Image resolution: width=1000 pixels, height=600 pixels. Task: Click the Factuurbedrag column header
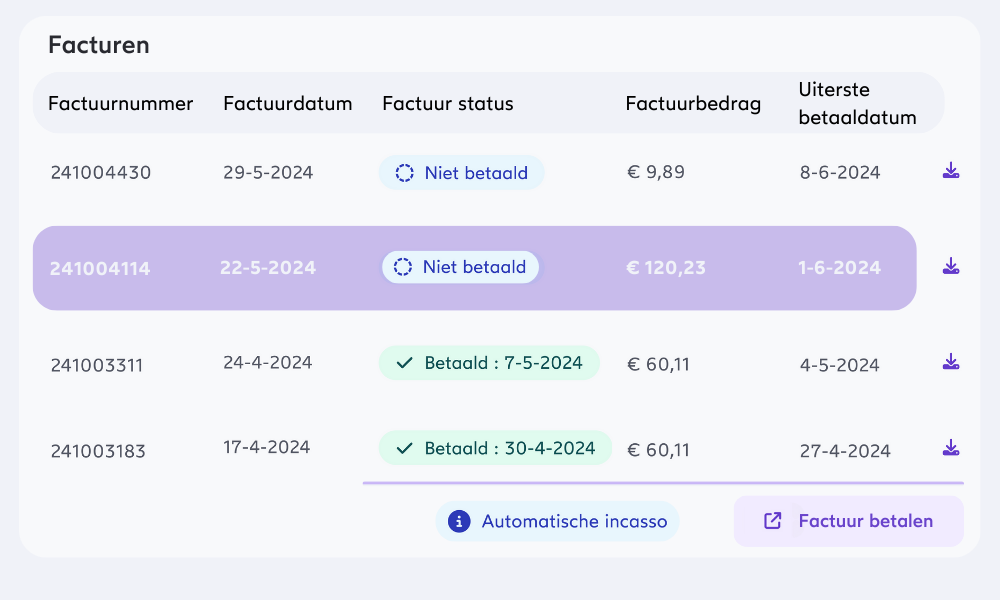[693, 104]
